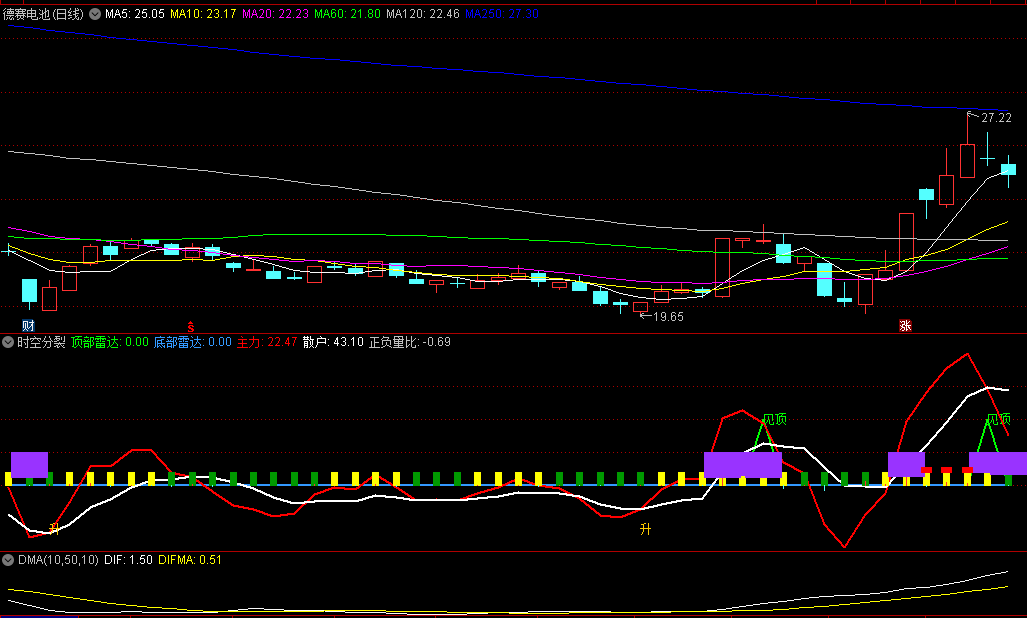The image size is (1027, 618).
Task: Click the leftmost purple block in 时空分裂 panel
Action: click(x=29, y=464)
